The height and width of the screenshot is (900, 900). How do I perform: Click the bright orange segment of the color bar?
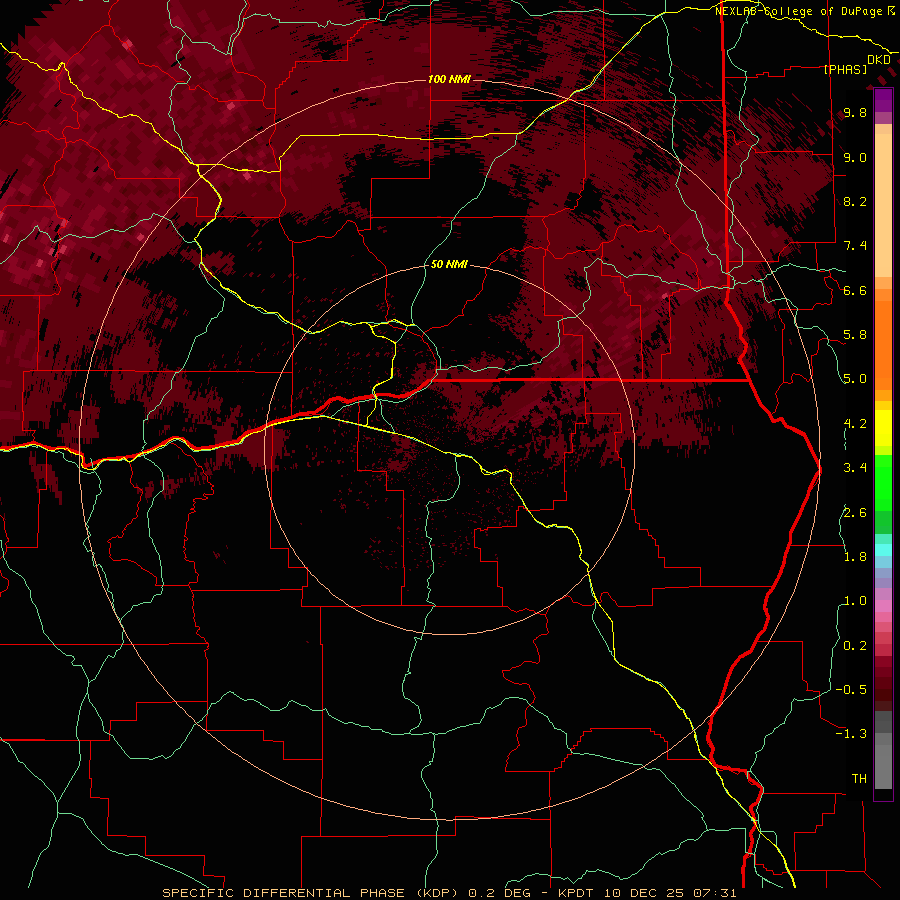[883, 345]
